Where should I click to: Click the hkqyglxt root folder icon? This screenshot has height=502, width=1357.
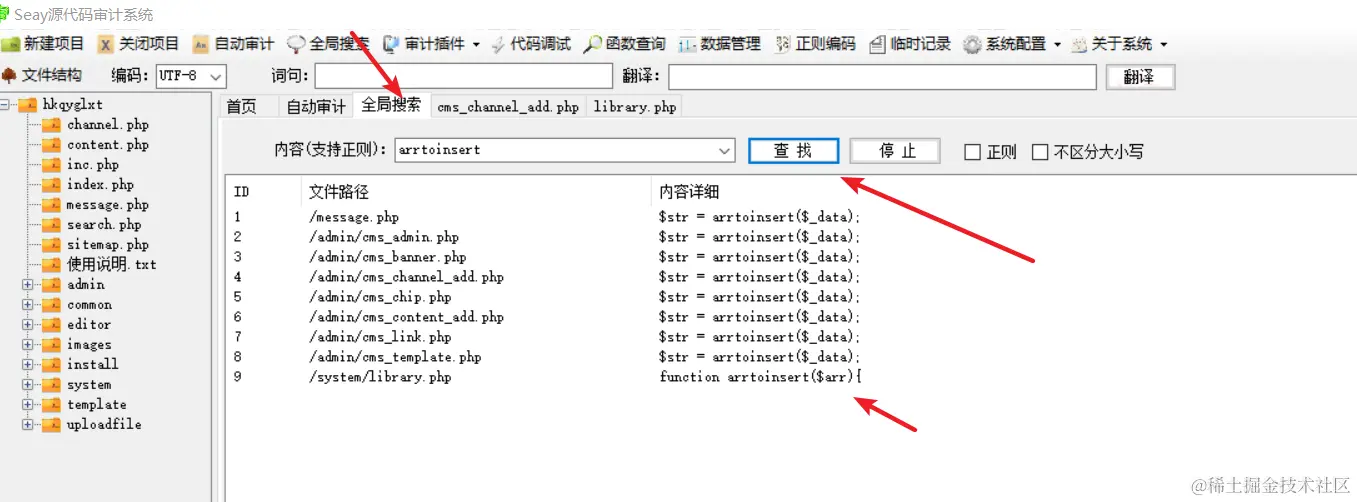(27, 105)
